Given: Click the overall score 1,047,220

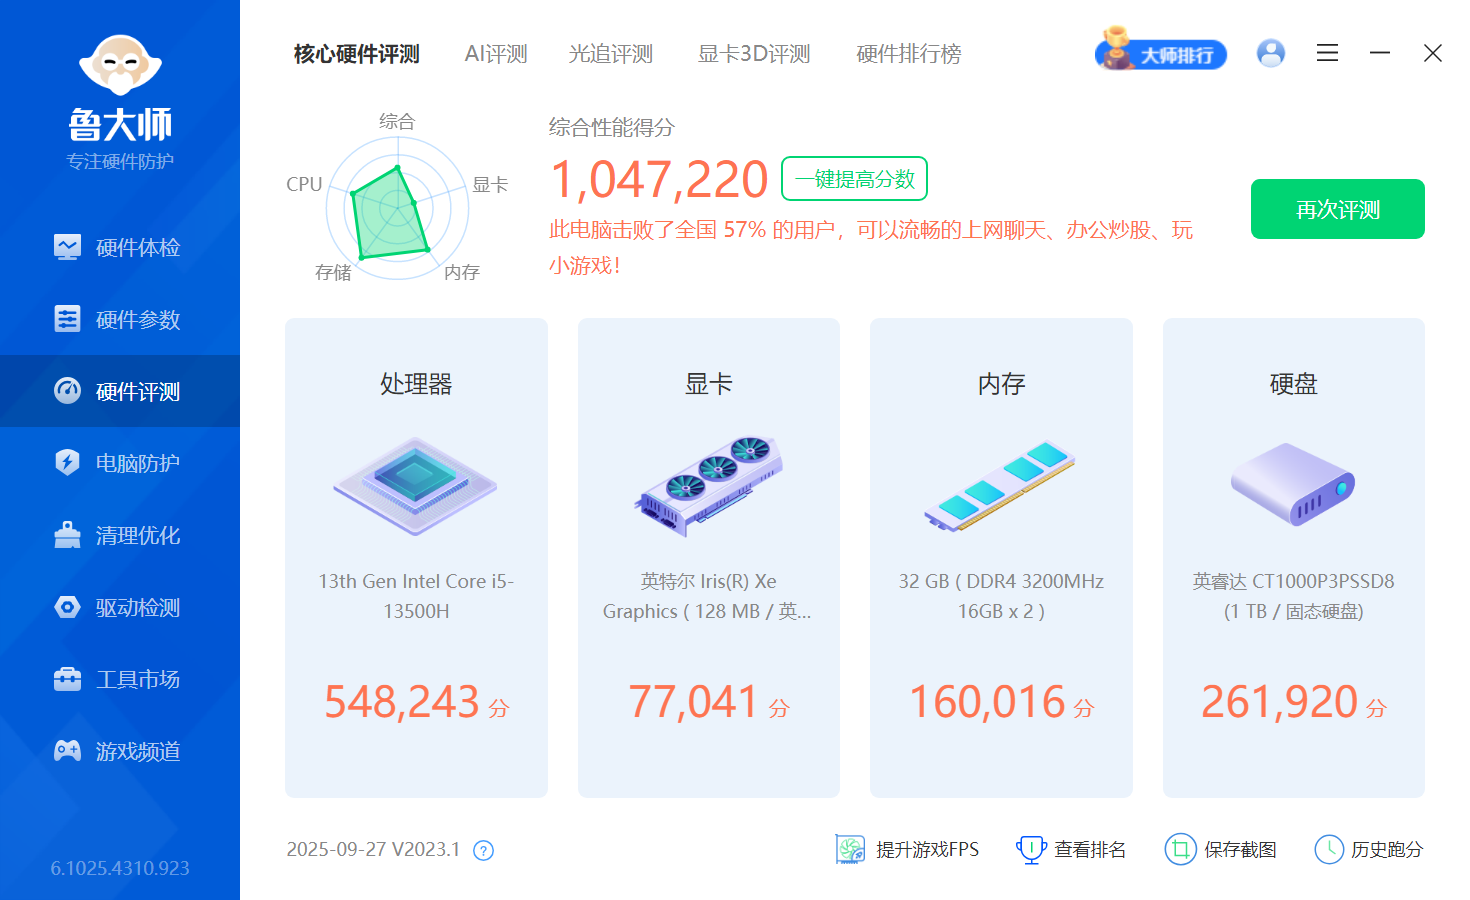Looking at the screenshot, I should point(659,180).
